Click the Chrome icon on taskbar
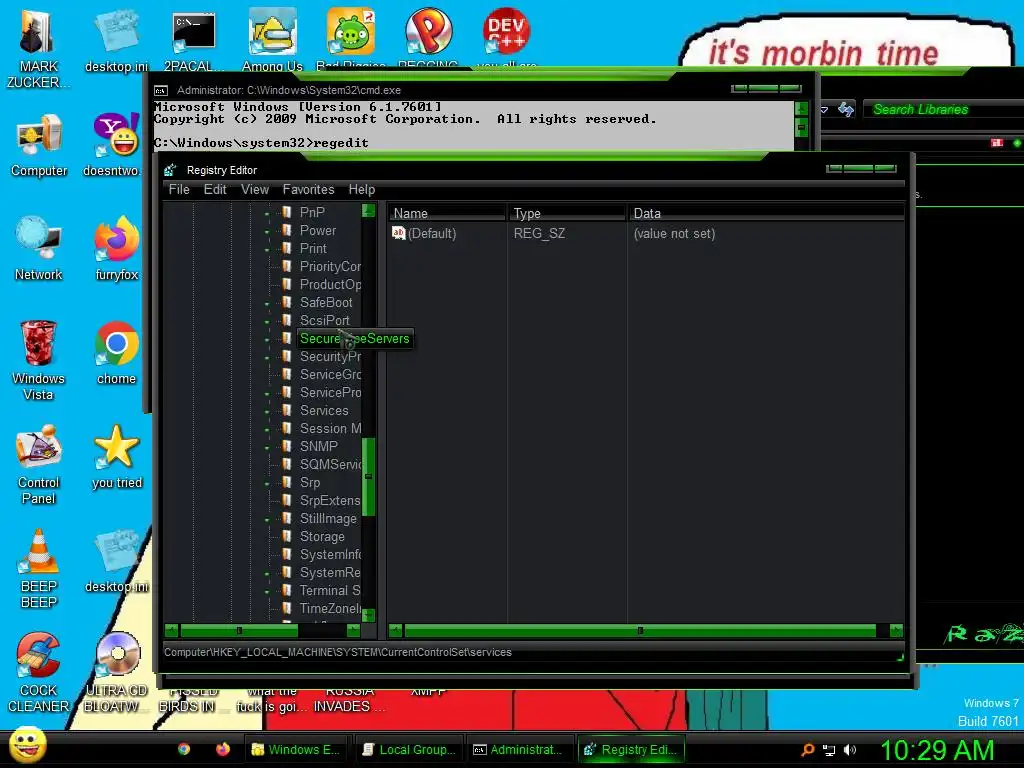 tap(184, 749)
